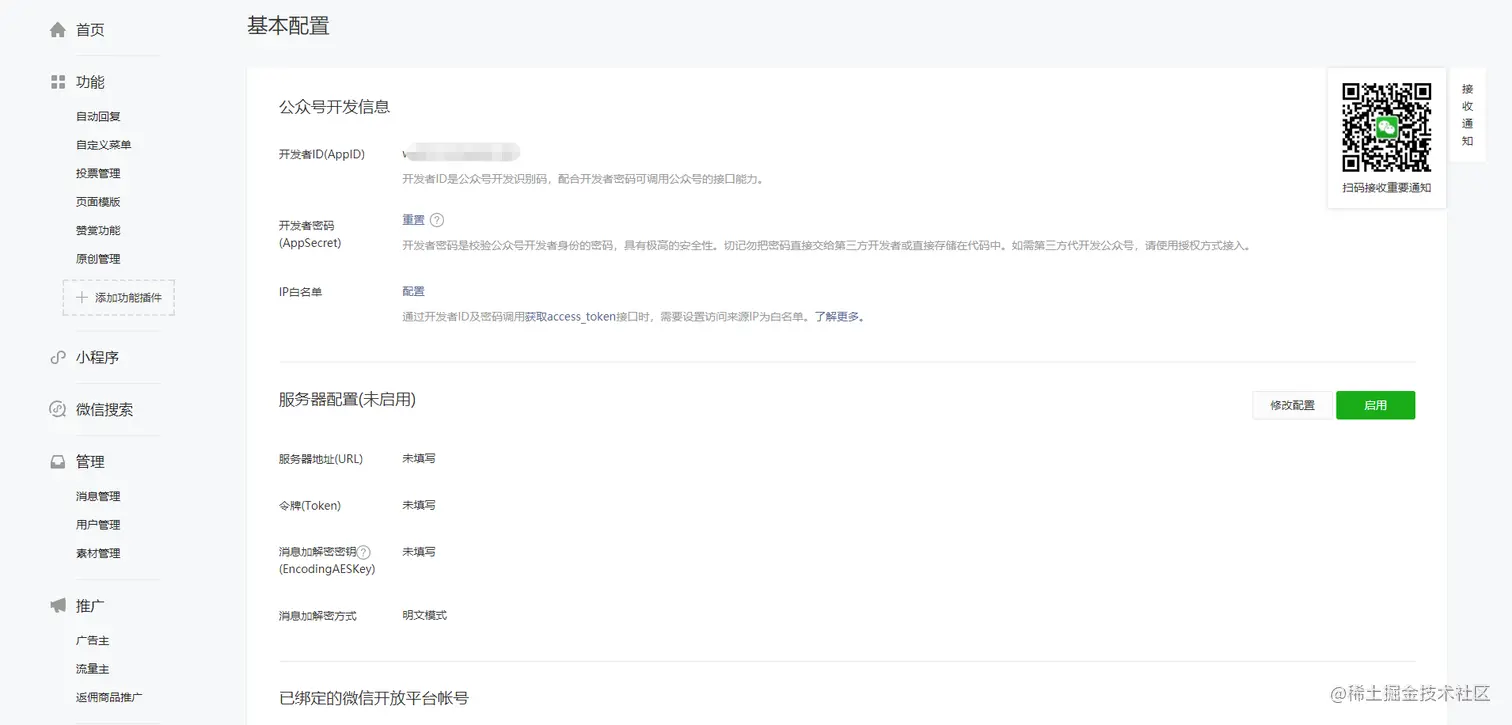Click the 小程序 link icon
The image size is (1512, 725).
[58, 357]
